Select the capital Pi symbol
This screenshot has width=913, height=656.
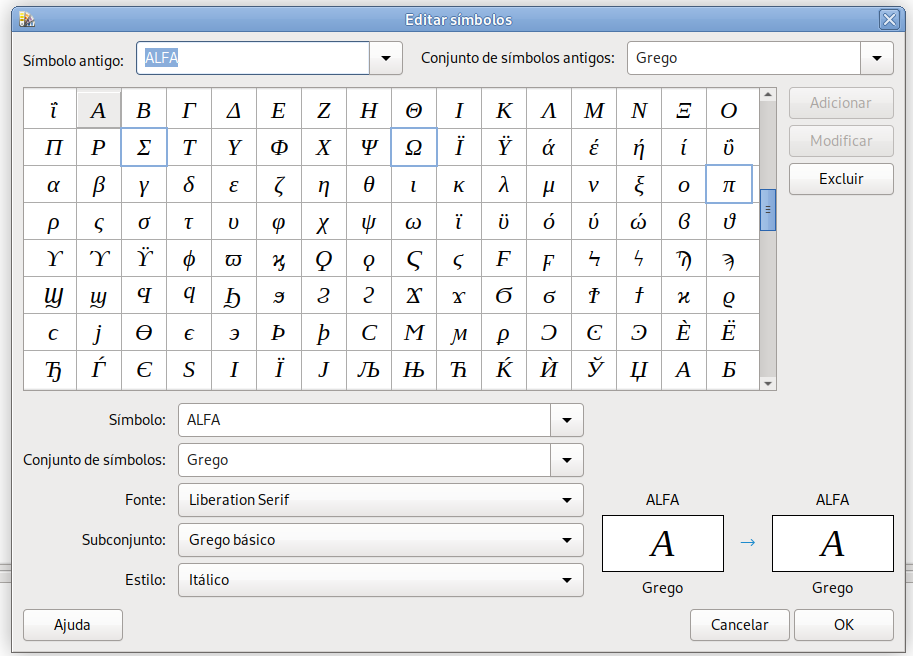point(54,147)
